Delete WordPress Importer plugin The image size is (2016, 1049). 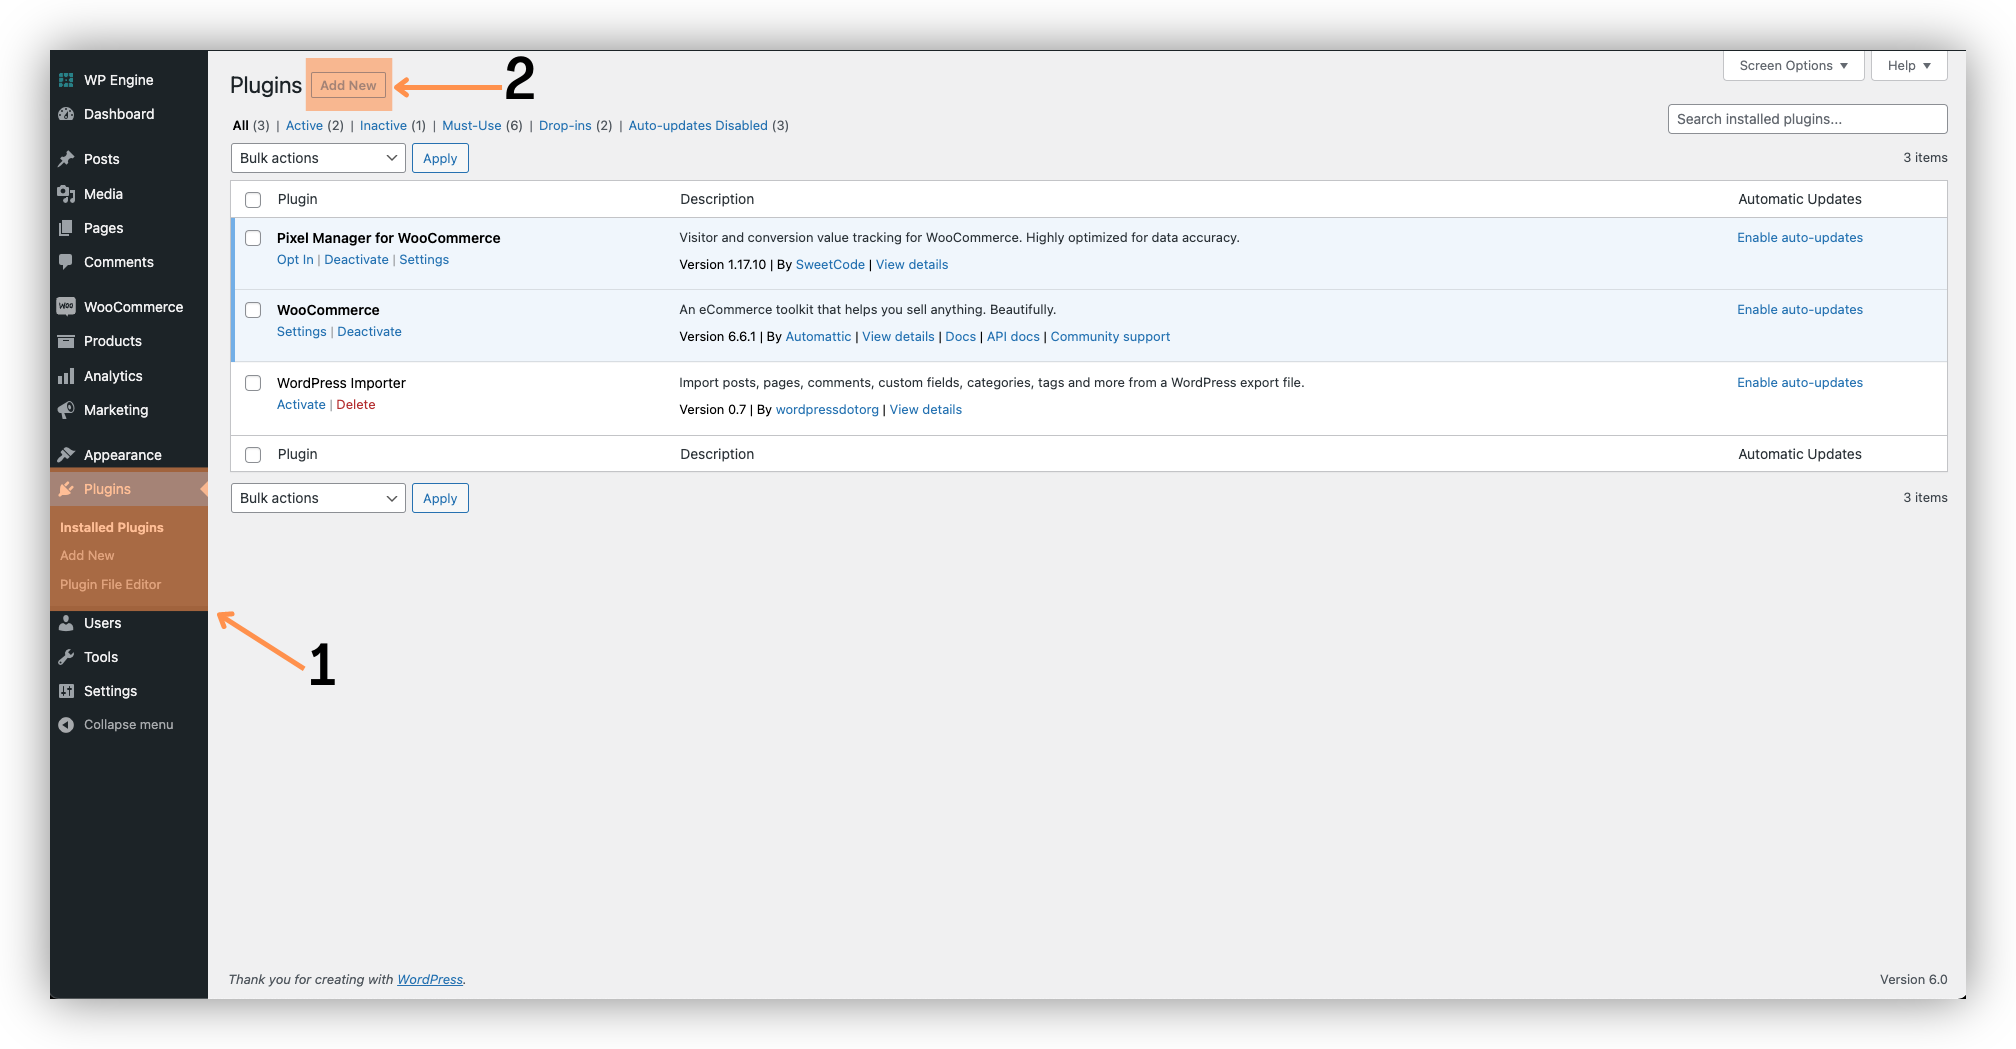(356, 404)
